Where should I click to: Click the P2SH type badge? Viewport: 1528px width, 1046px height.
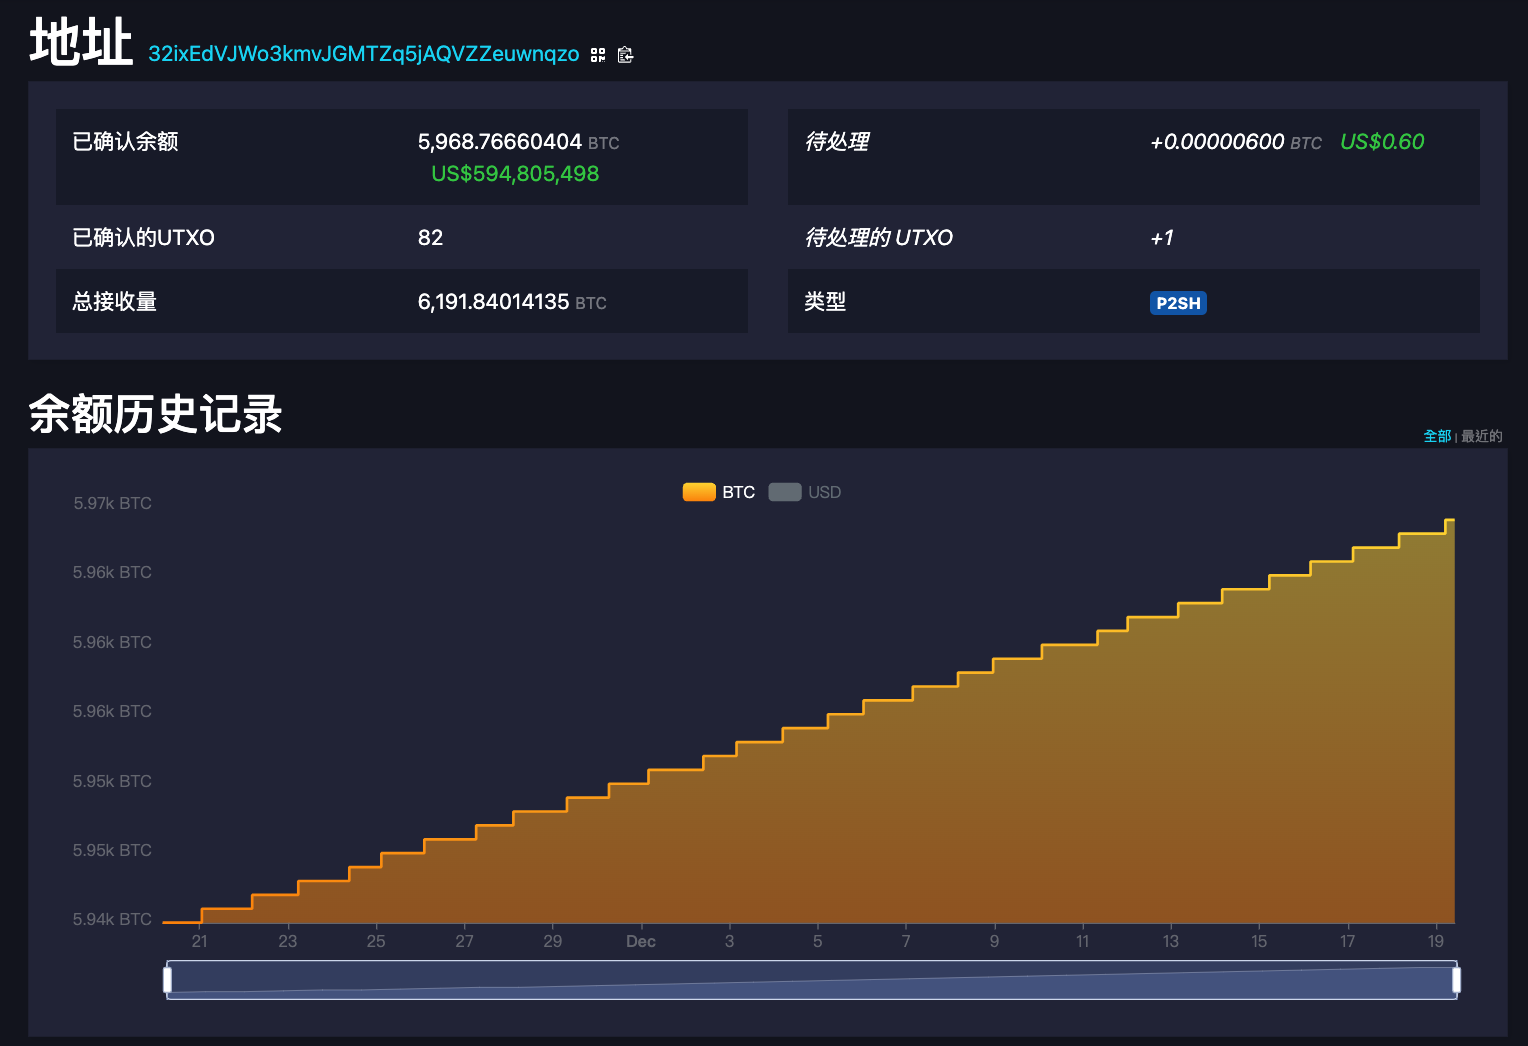[1178, 303]
